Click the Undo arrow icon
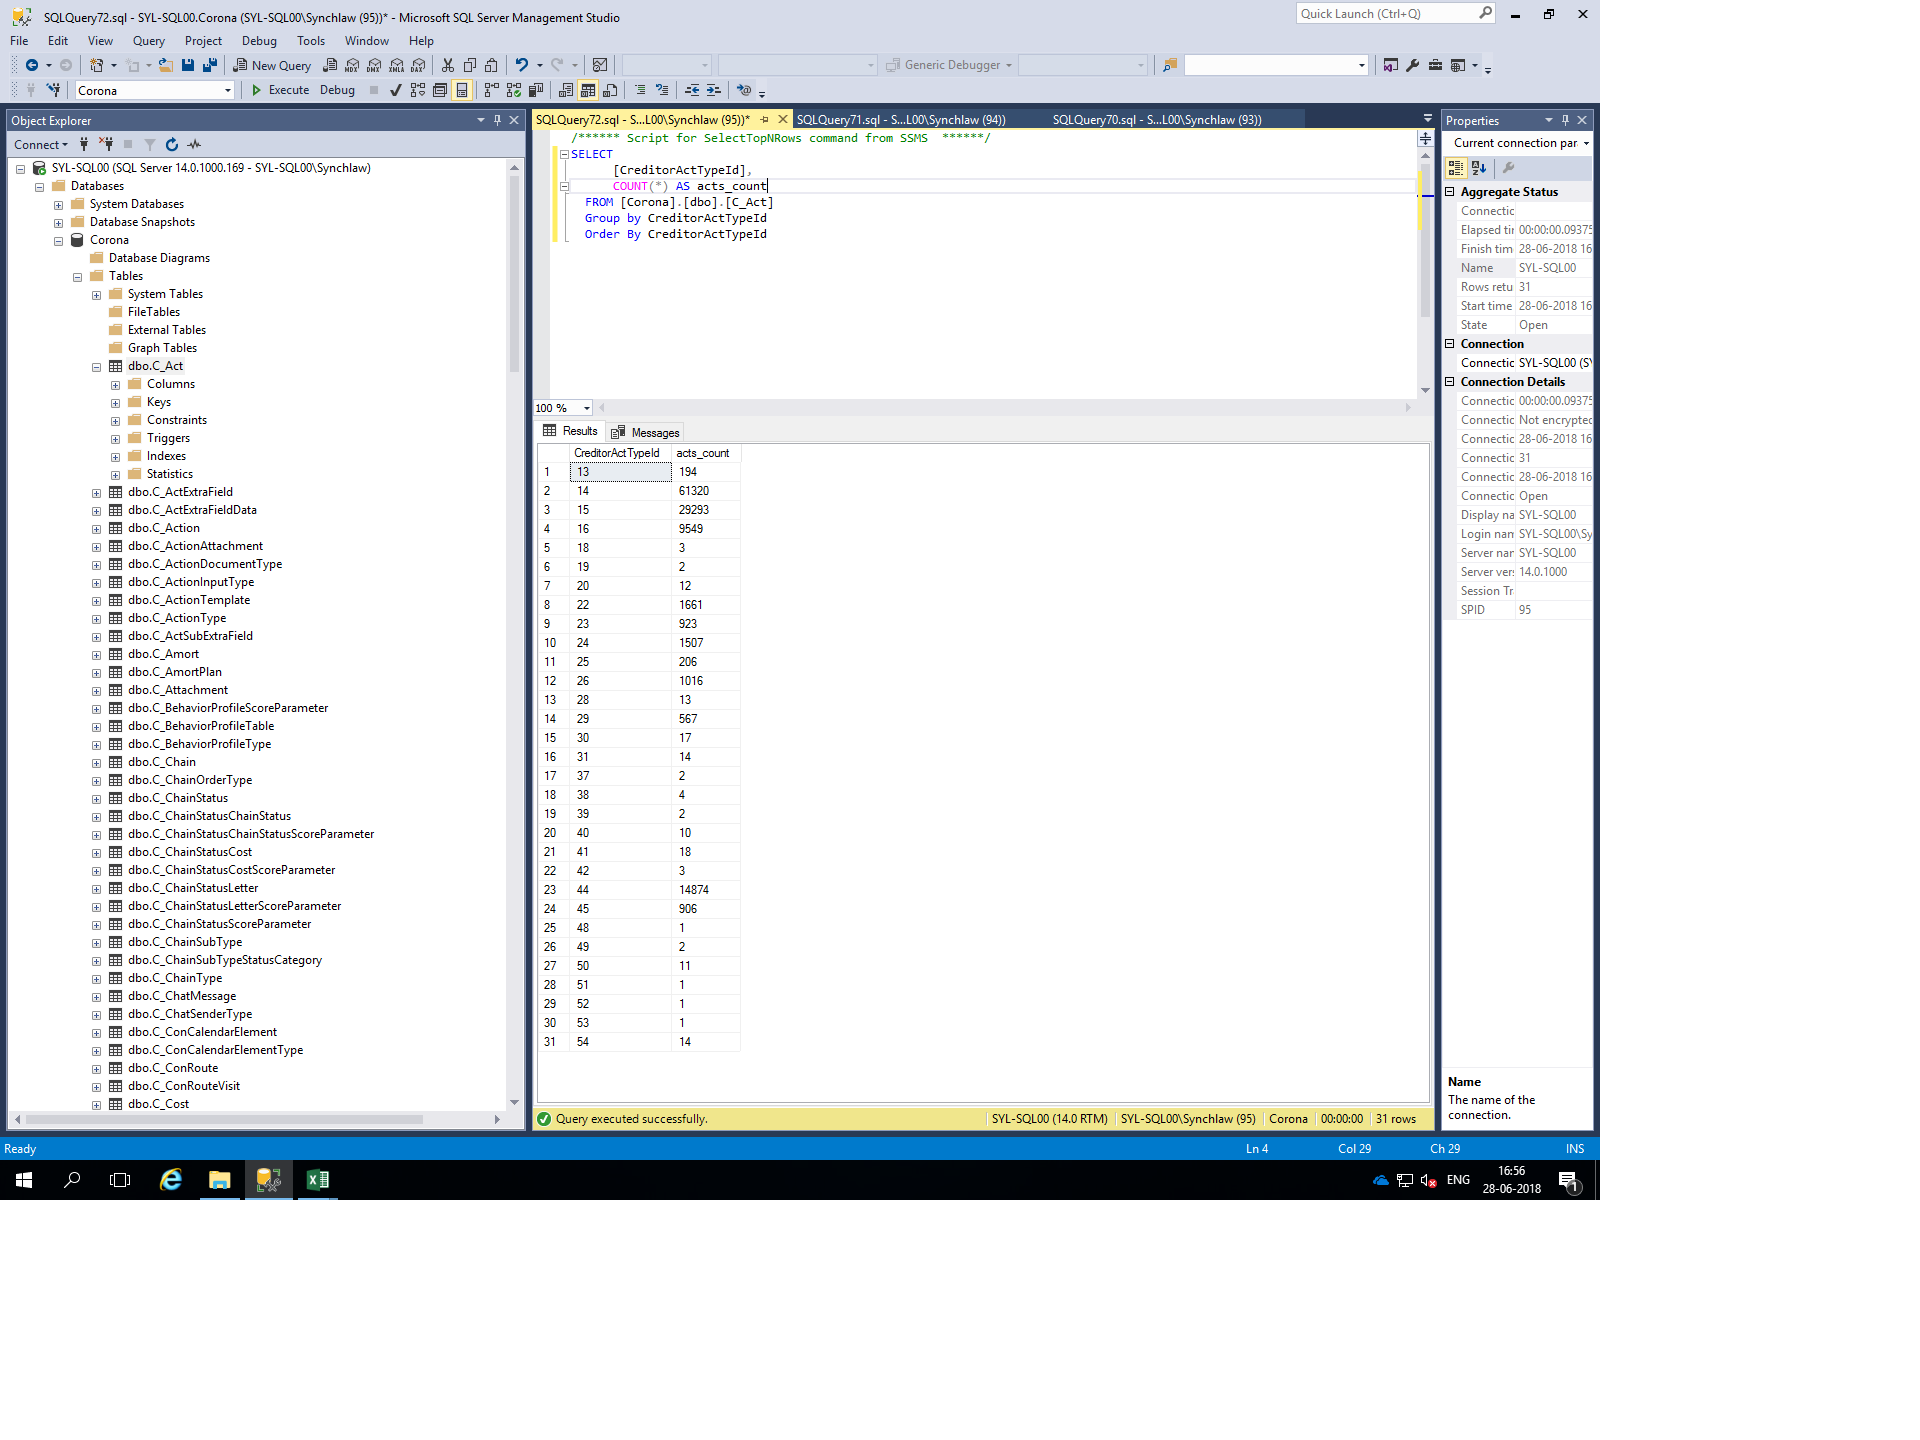 point(521,65)
